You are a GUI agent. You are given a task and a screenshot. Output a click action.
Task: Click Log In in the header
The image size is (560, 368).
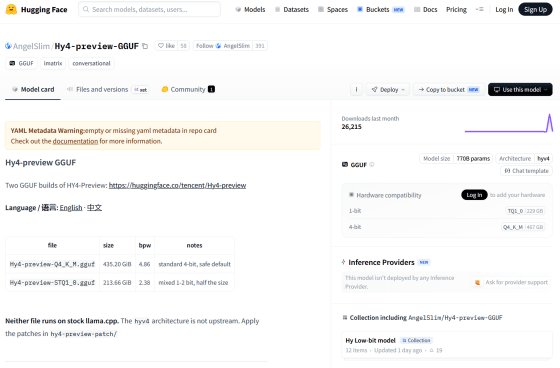pos(504,10)
